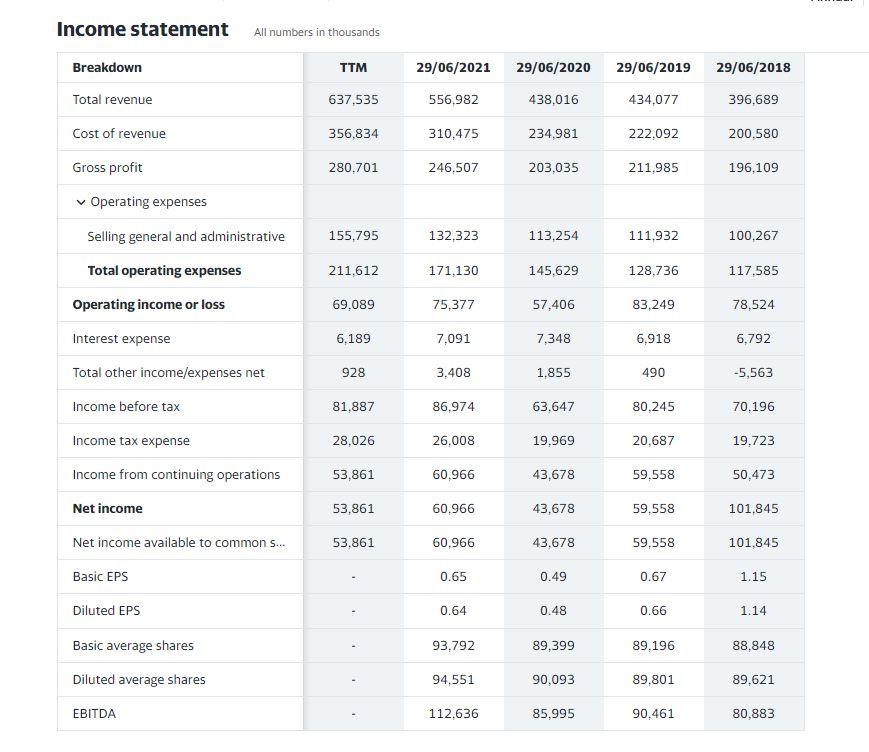The height and width of the screenshot is (752, 869).
Task: Select the Gross profit row
Action: click(x=107, y=167)
